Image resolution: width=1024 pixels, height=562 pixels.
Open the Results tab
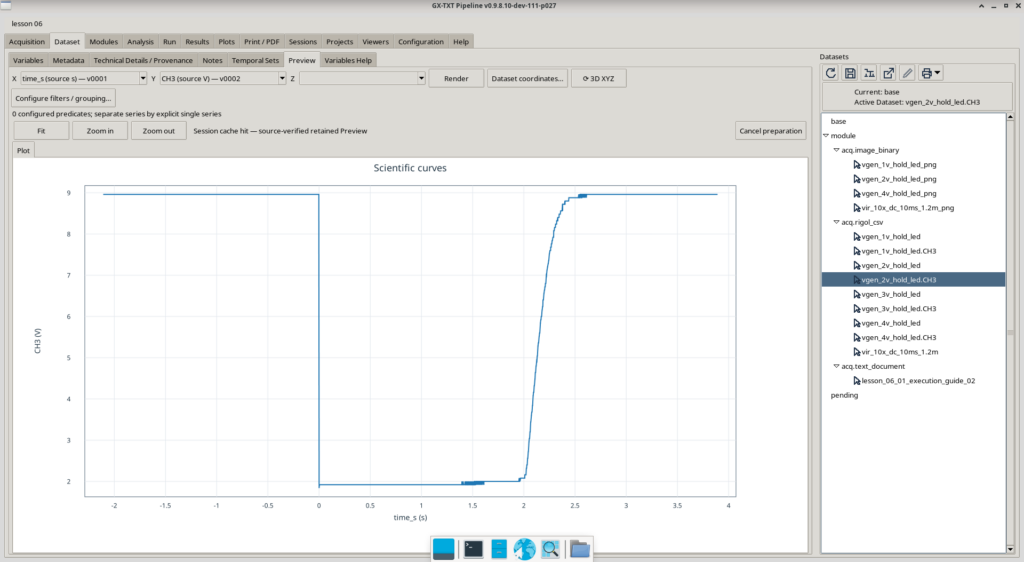click(197, 42)
